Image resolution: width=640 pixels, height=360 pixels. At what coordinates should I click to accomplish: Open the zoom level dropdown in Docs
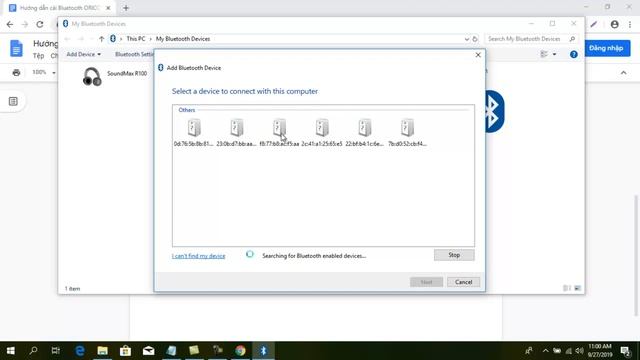[44, 72]
